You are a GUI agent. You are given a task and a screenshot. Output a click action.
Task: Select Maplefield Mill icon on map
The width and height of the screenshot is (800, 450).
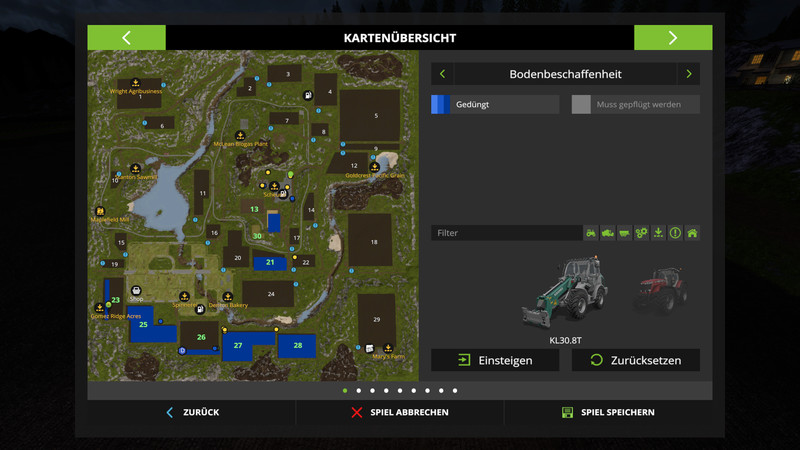[100, 211]
